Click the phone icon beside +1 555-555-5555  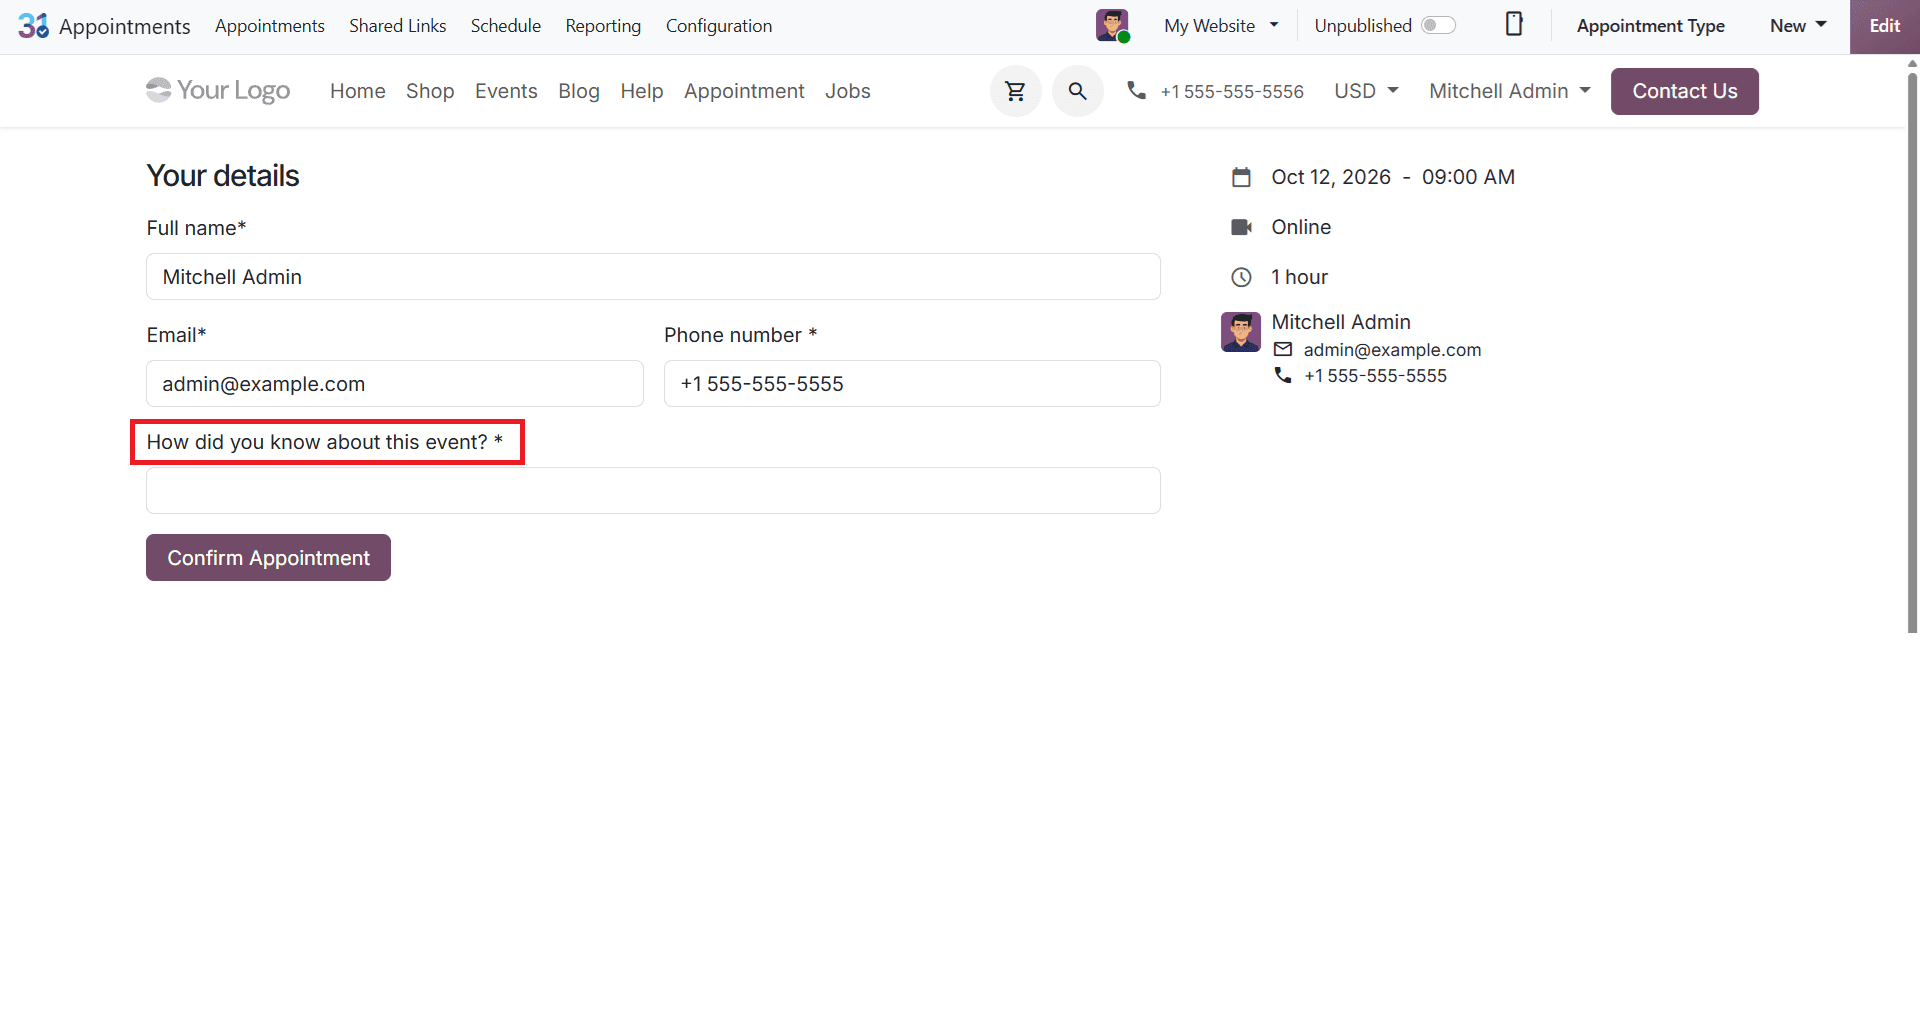1283,375
